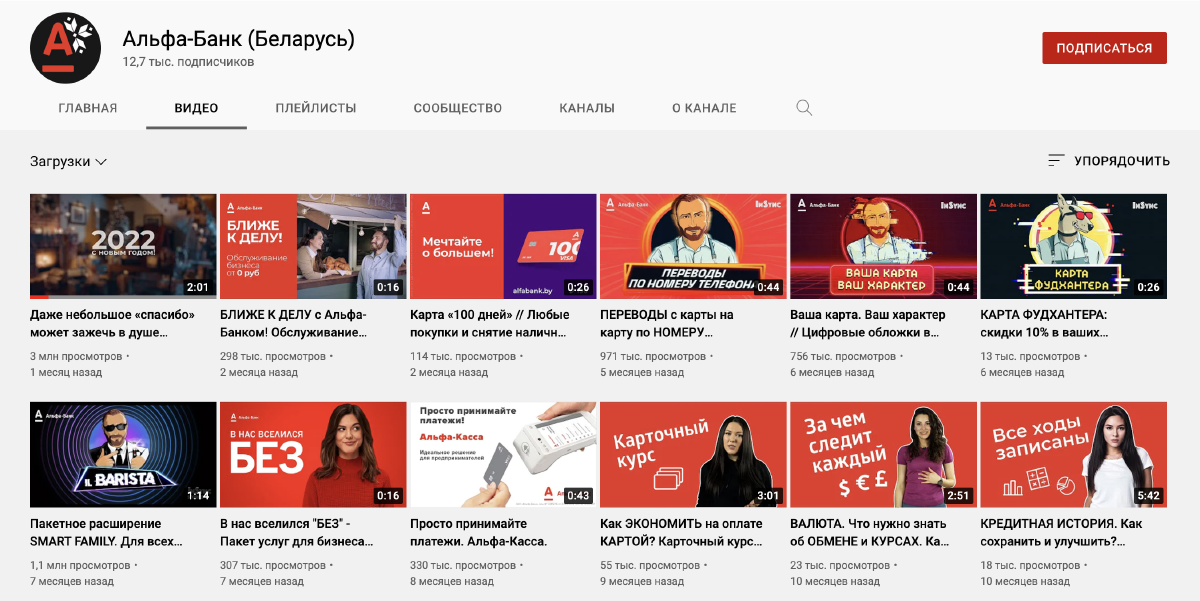Expand the Загрузки uploads dropdown
This screenshot has width=1200, height=601.
[69, 161]
